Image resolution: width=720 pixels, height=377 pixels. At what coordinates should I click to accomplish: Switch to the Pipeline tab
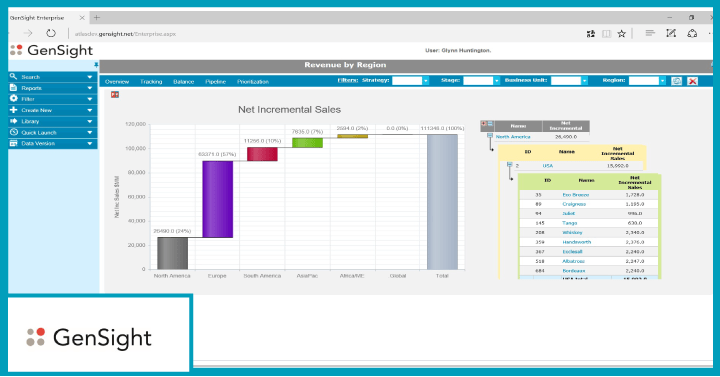click(x=215, y=82)
